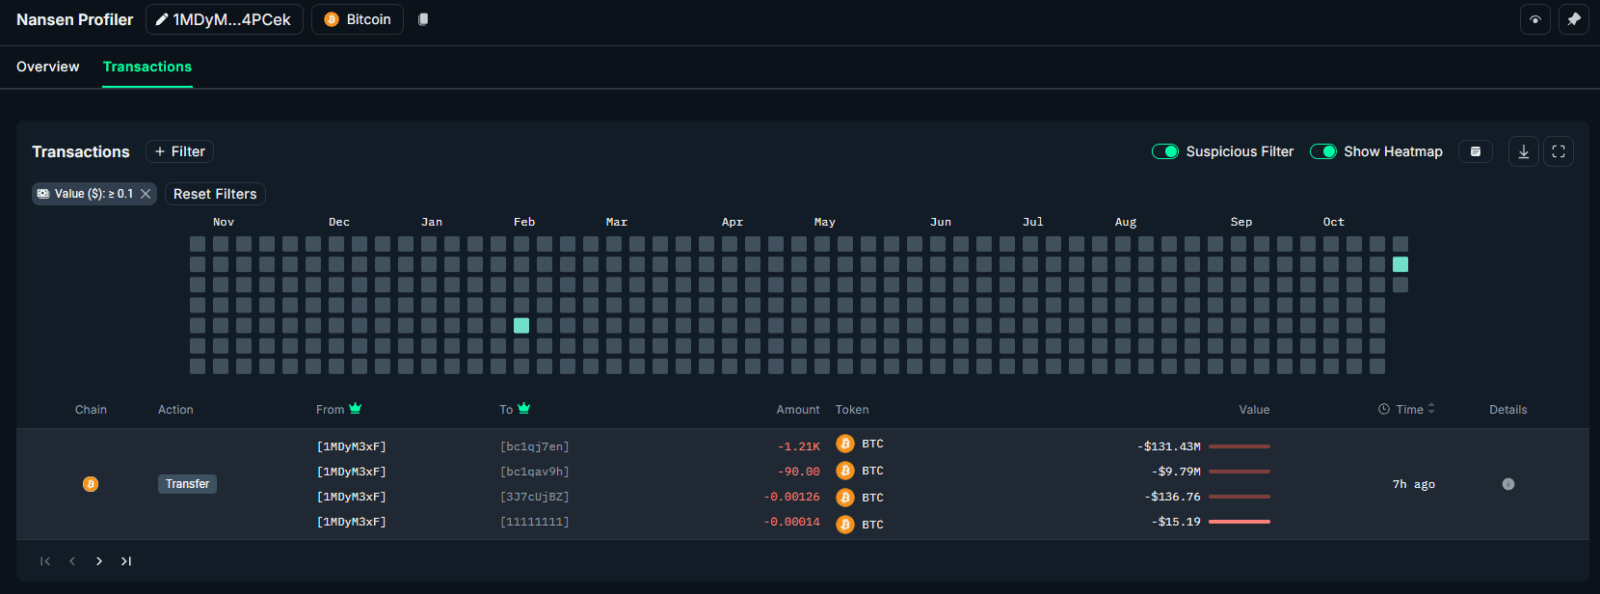Select the Transactions tab
The height and width of the screenshot is (594, 1600).
(x=147, y=67)
